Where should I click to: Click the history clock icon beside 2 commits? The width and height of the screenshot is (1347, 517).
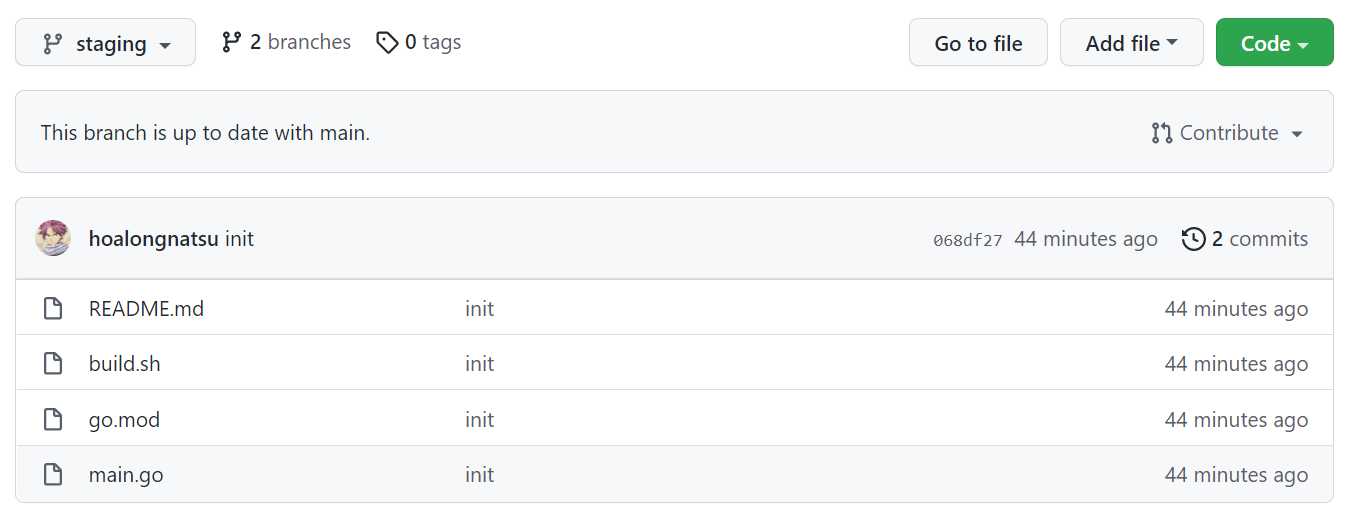click(x=1193, y=239)
